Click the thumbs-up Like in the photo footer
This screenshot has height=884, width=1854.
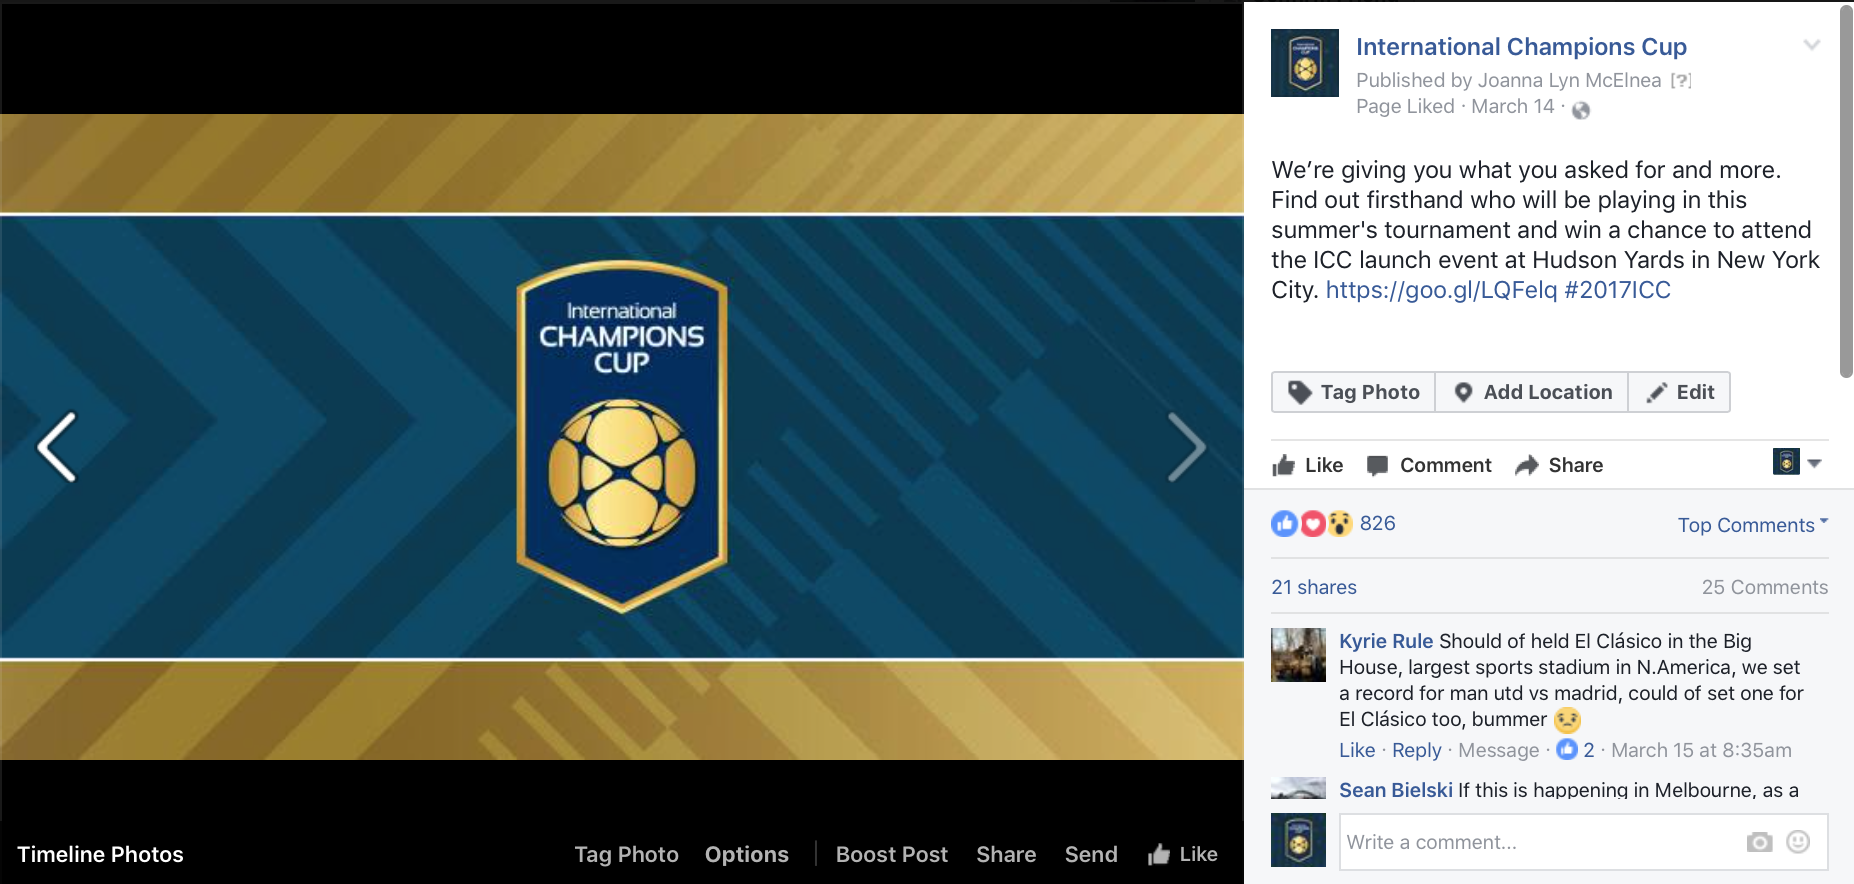1182,854
